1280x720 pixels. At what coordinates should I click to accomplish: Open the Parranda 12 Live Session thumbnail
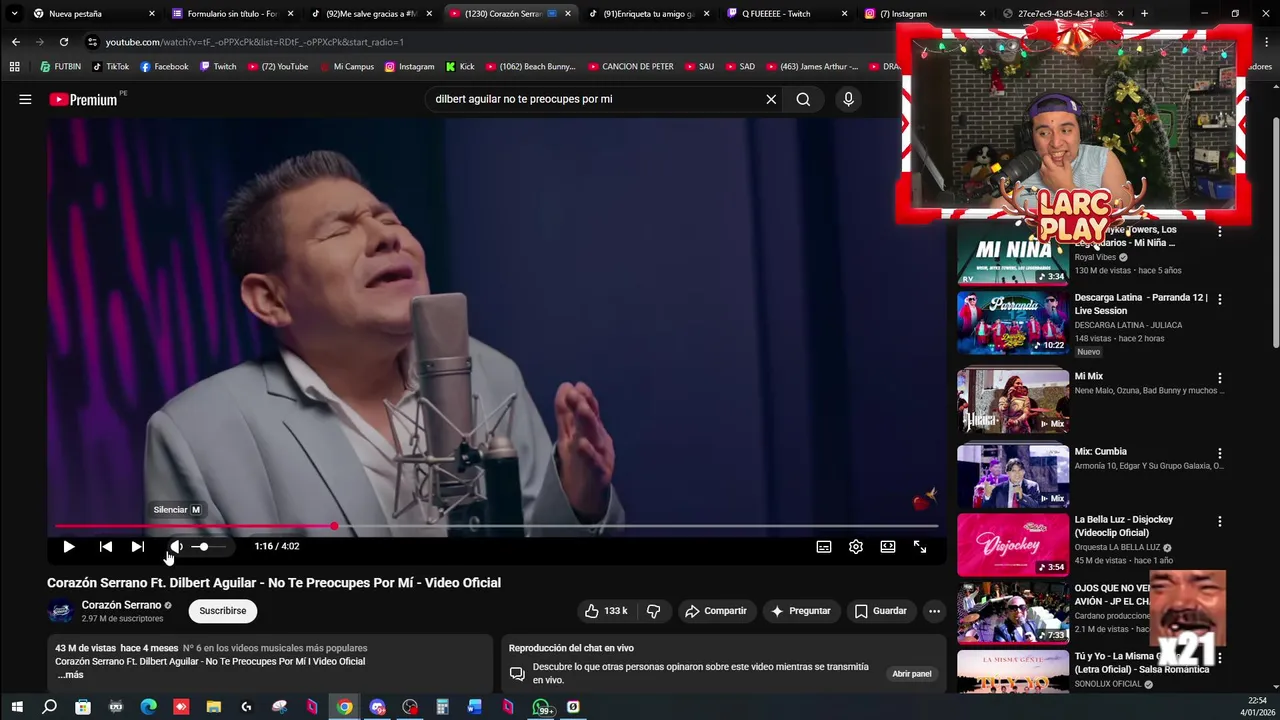coord(1013,323)
